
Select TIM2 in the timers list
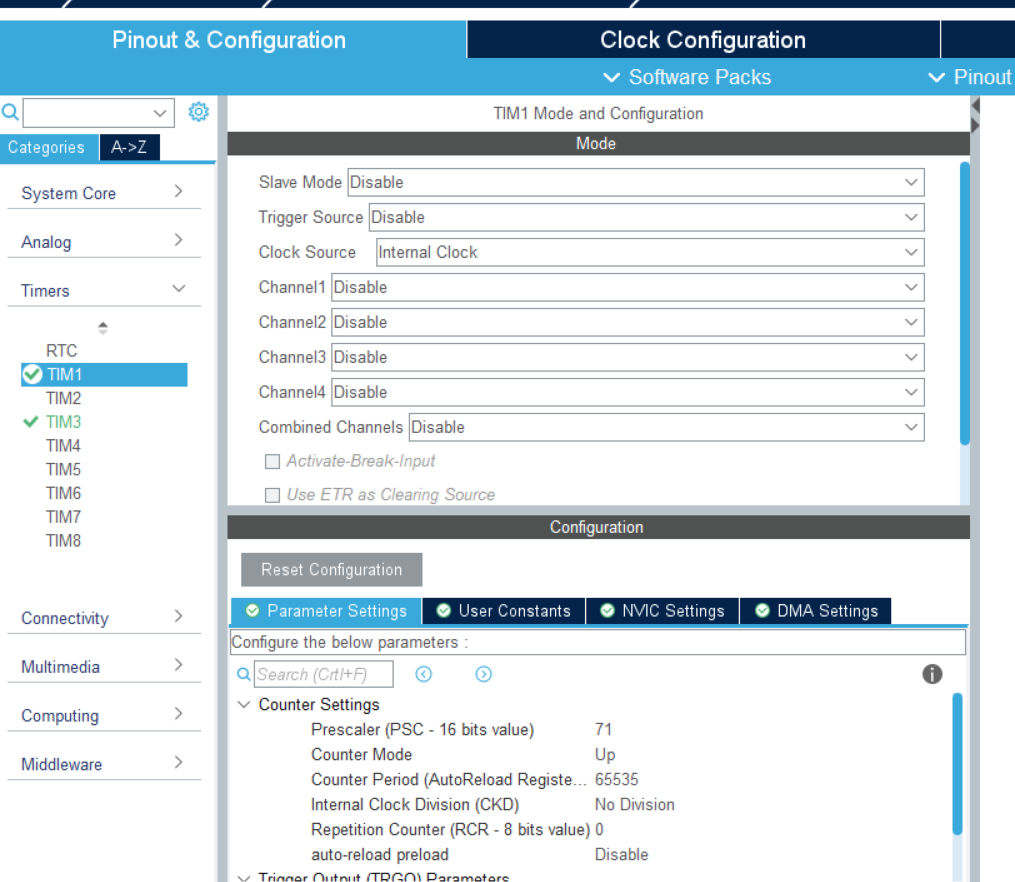point(63,398)
